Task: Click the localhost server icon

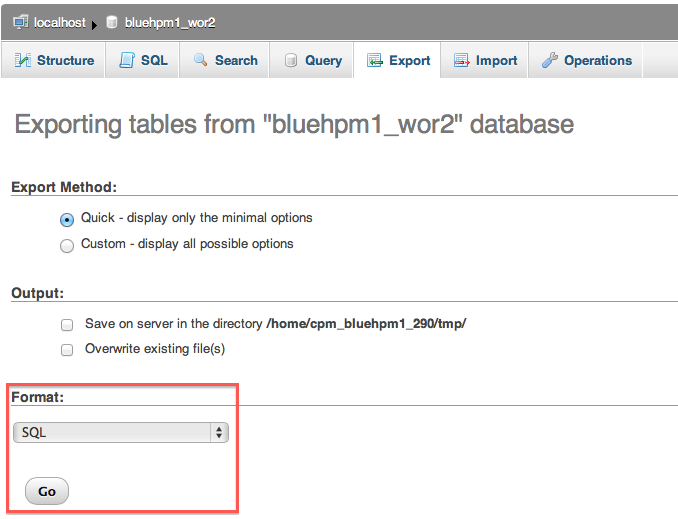Action: (21, 22)
